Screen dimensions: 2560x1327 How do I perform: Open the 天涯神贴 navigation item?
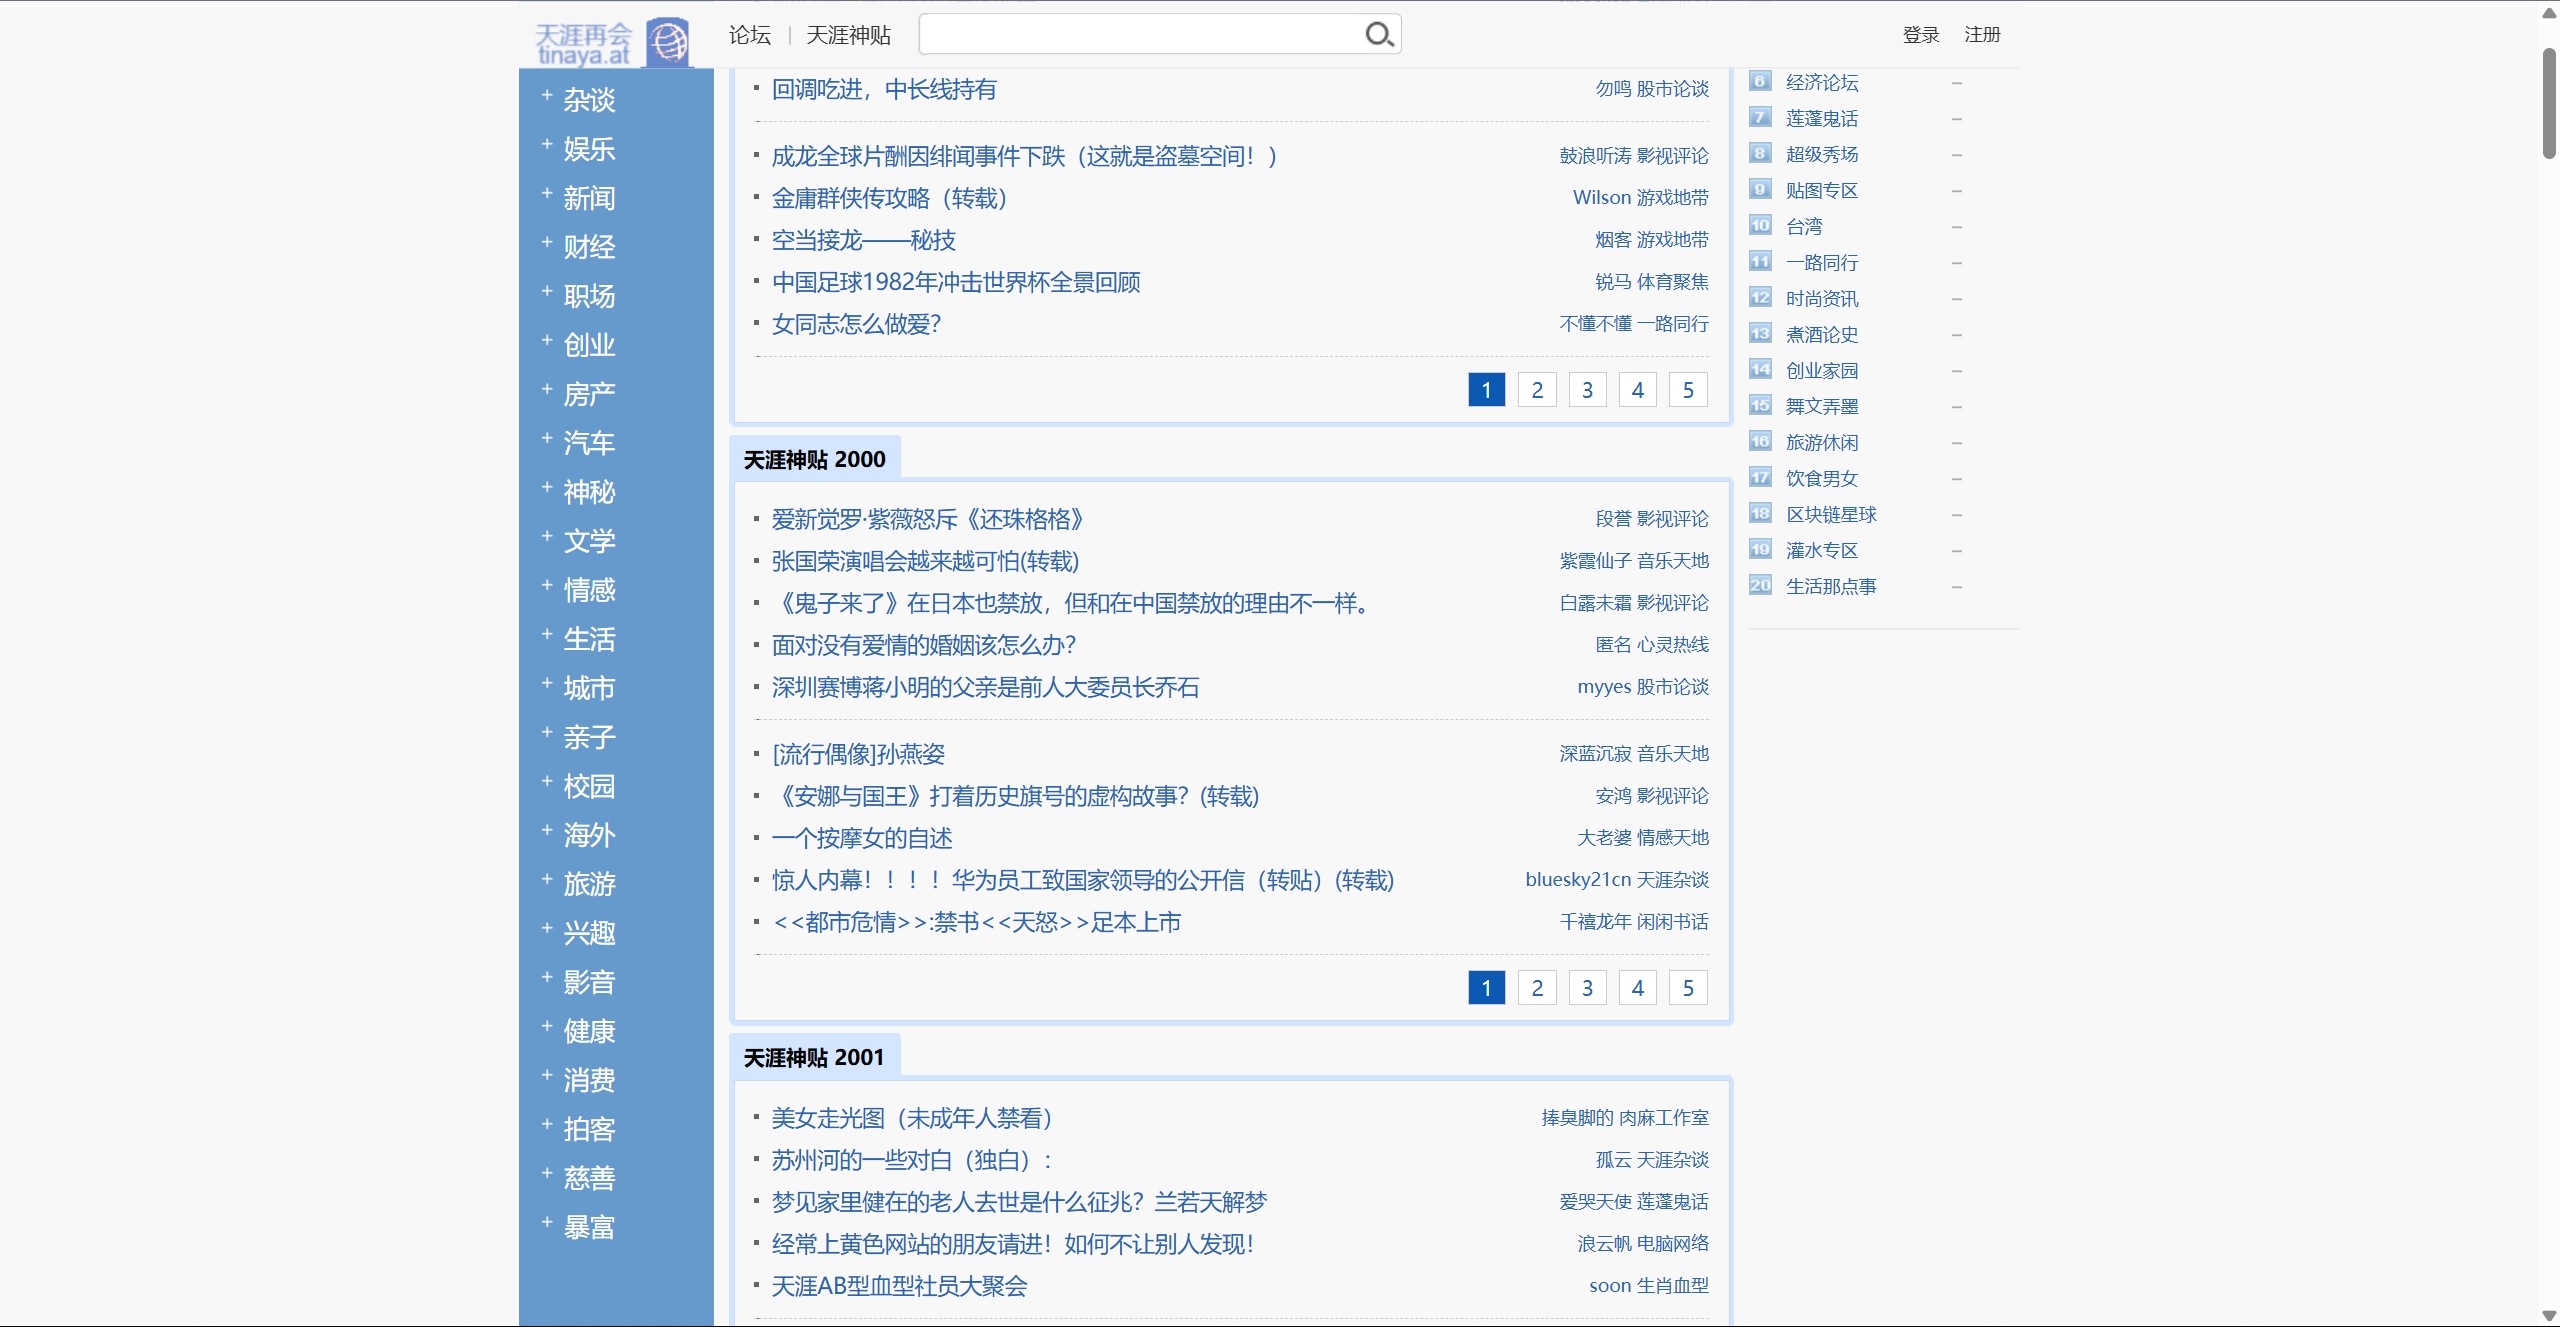[x=848, y=35]
